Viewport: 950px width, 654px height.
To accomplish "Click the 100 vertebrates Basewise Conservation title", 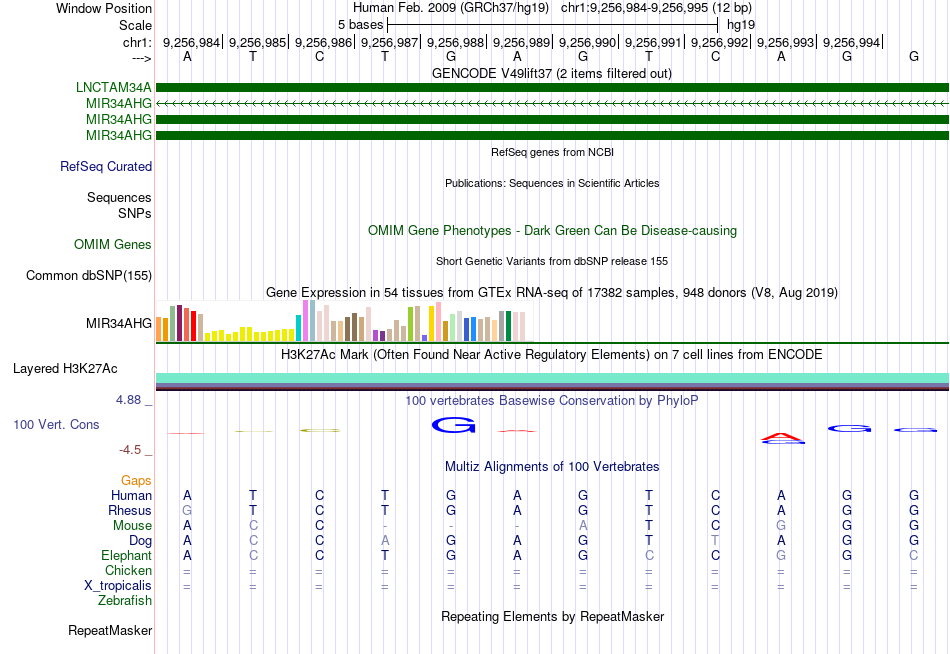I will [552, 401].
